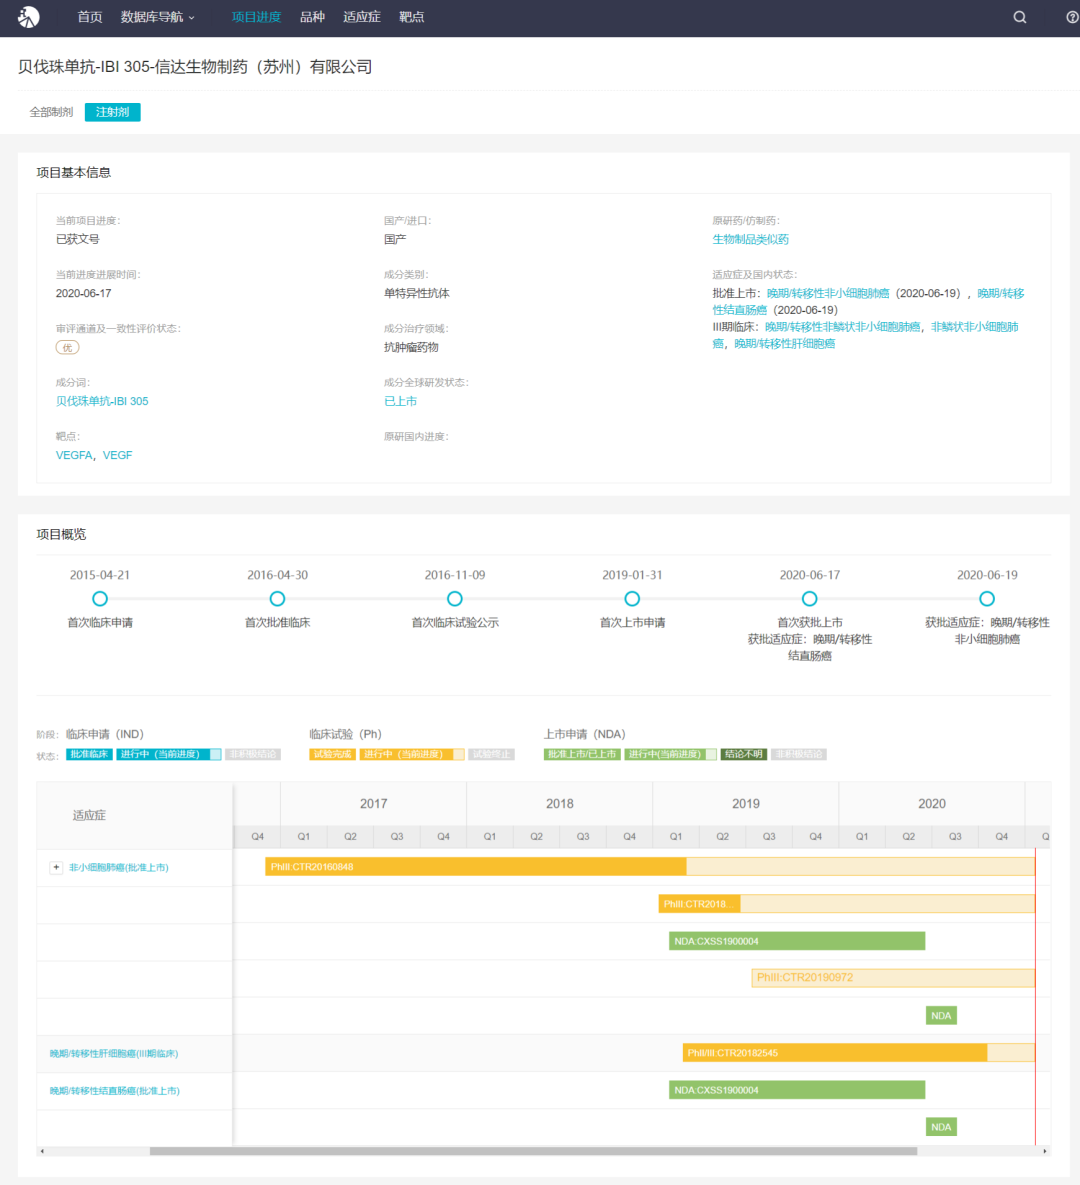Viewport: 1080px width, 1185px height.
Task: Click the 2020-06-17 首次获批上市 marker
Action: (809, 599)
